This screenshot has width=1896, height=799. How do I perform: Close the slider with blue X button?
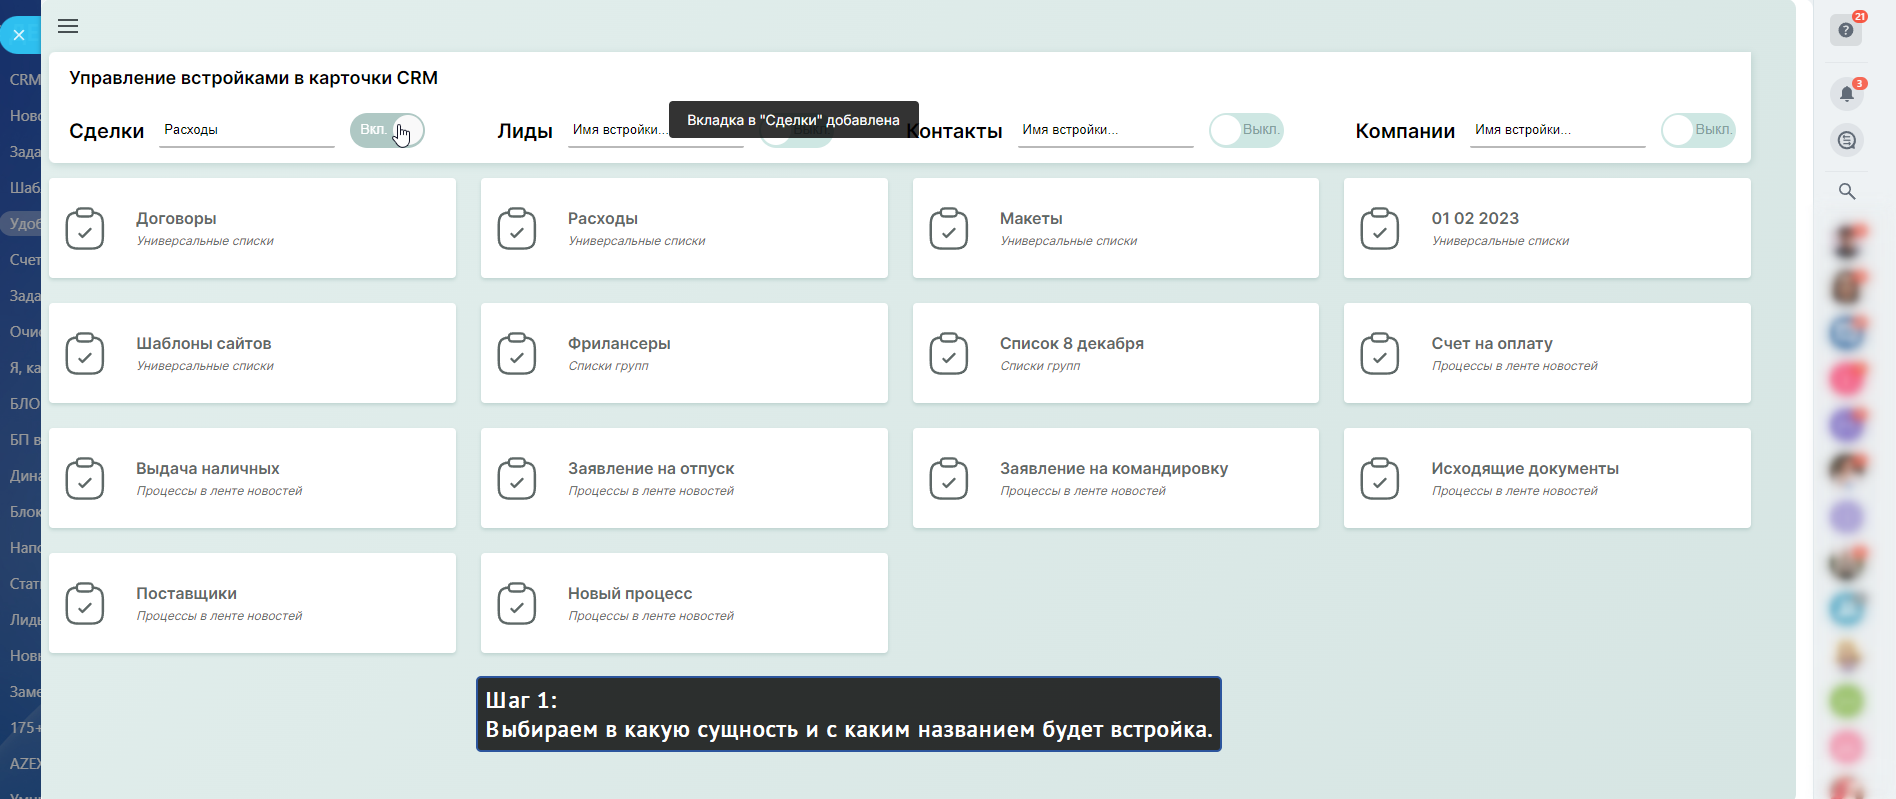tap(19, 35)
